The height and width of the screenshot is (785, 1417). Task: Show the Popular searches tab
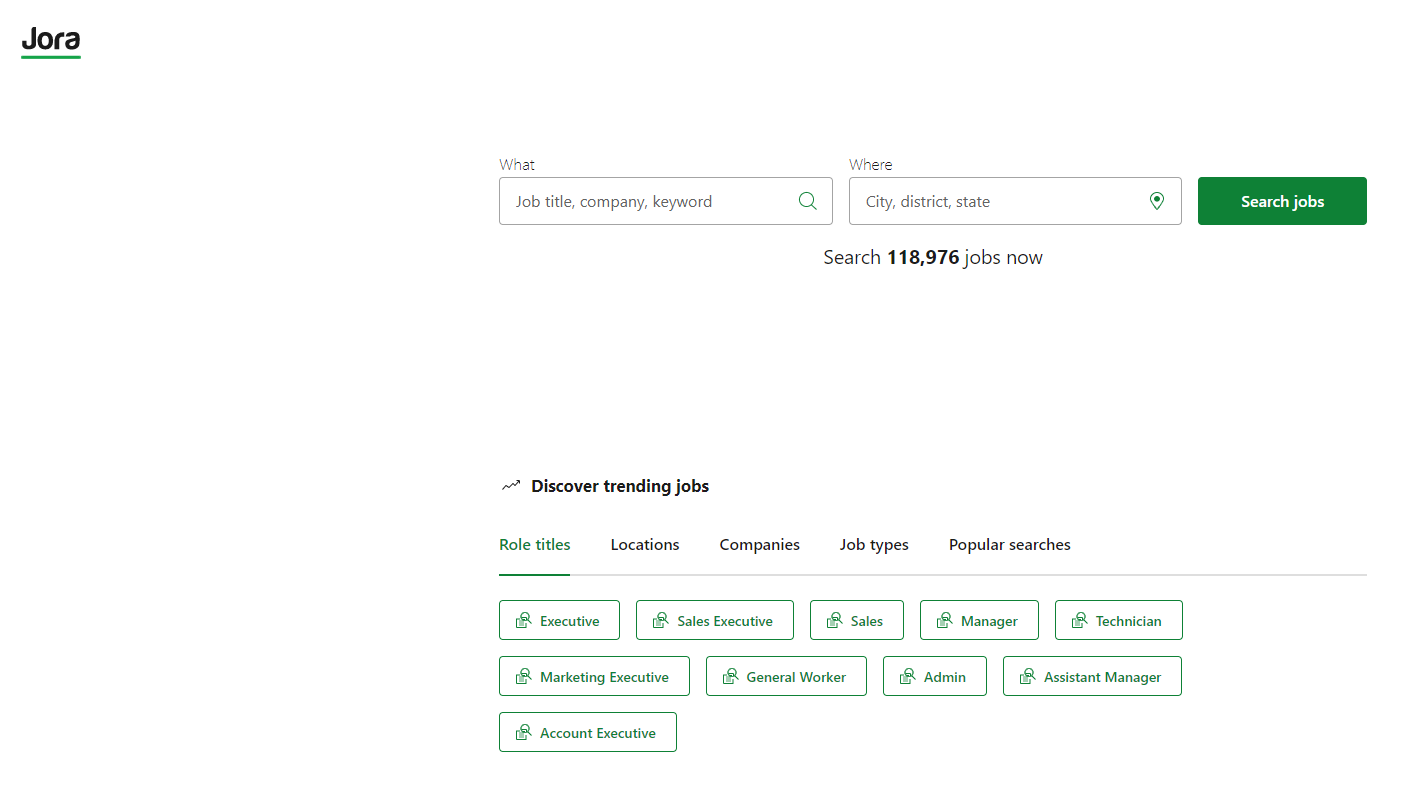pos(1009,545)
